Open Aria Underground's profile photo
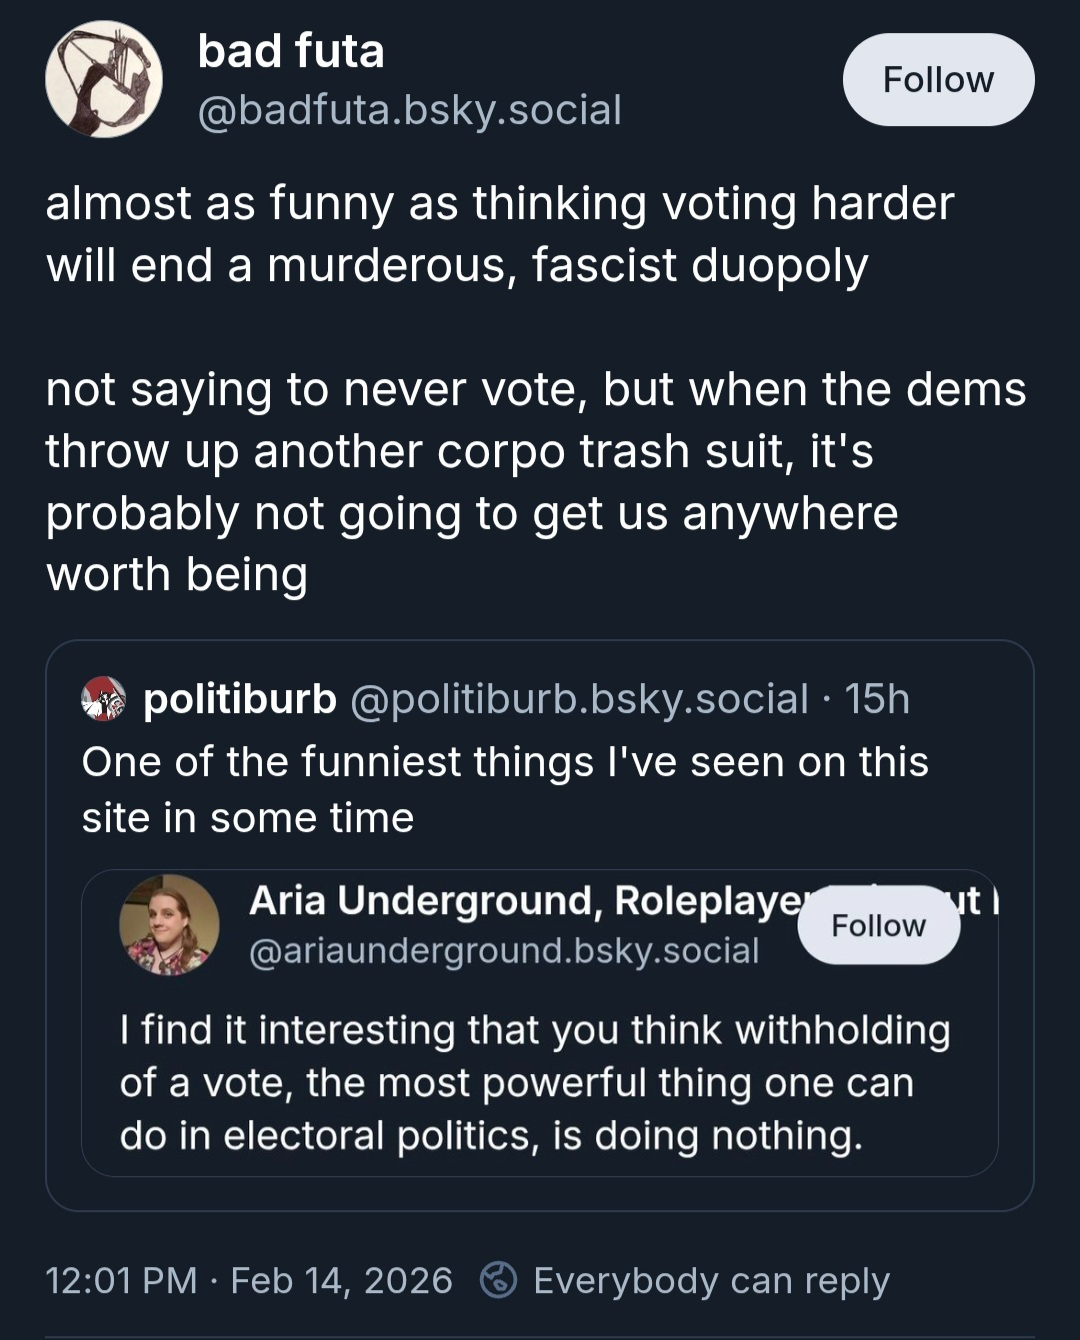Screen dimensions: 1080x1340 click(x=169, y=925)
